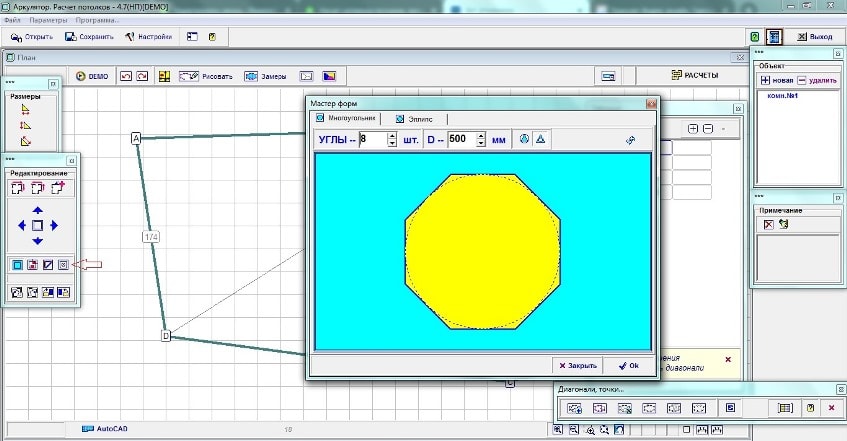Click into the D diameter input field
This screenshot has width=847, height=441.
point(460,140)
